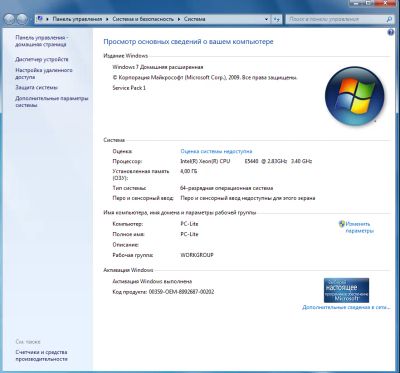Screen dimensions: 400x373
Task: Expand arrow after Панель управления breadcrumb
Action: pos(107,19)
